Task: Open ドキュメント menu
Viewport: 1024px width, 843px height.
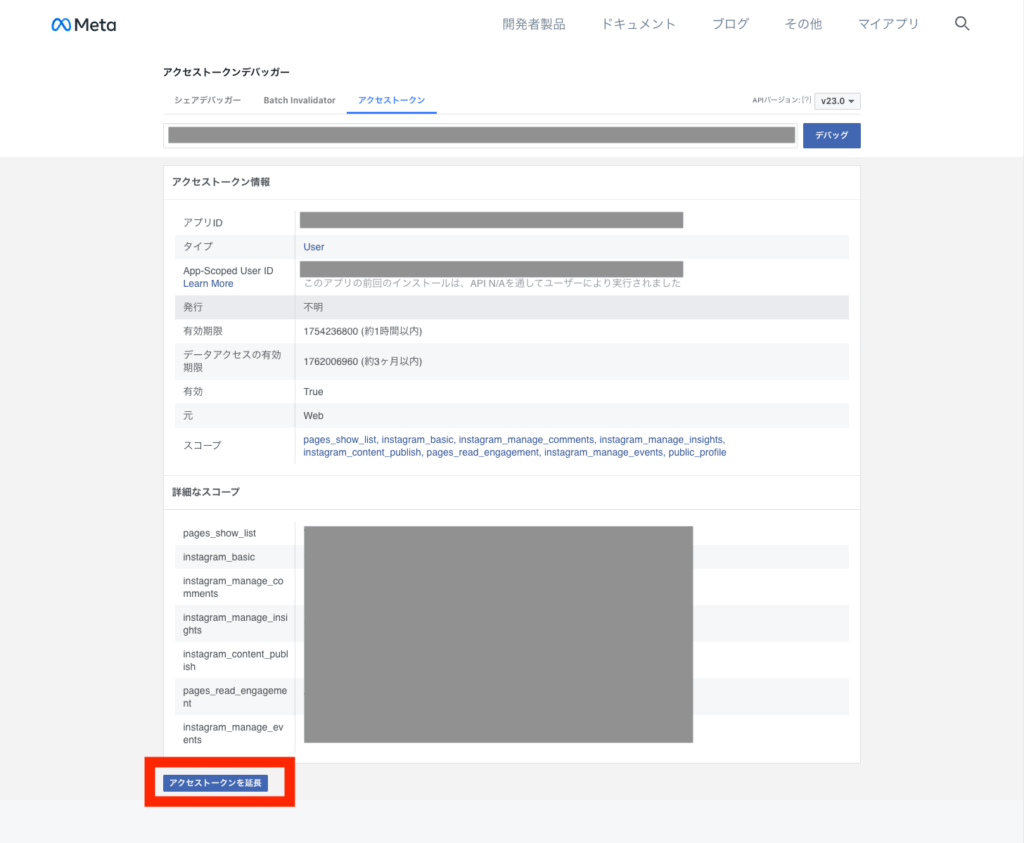Action: [638, 24]
